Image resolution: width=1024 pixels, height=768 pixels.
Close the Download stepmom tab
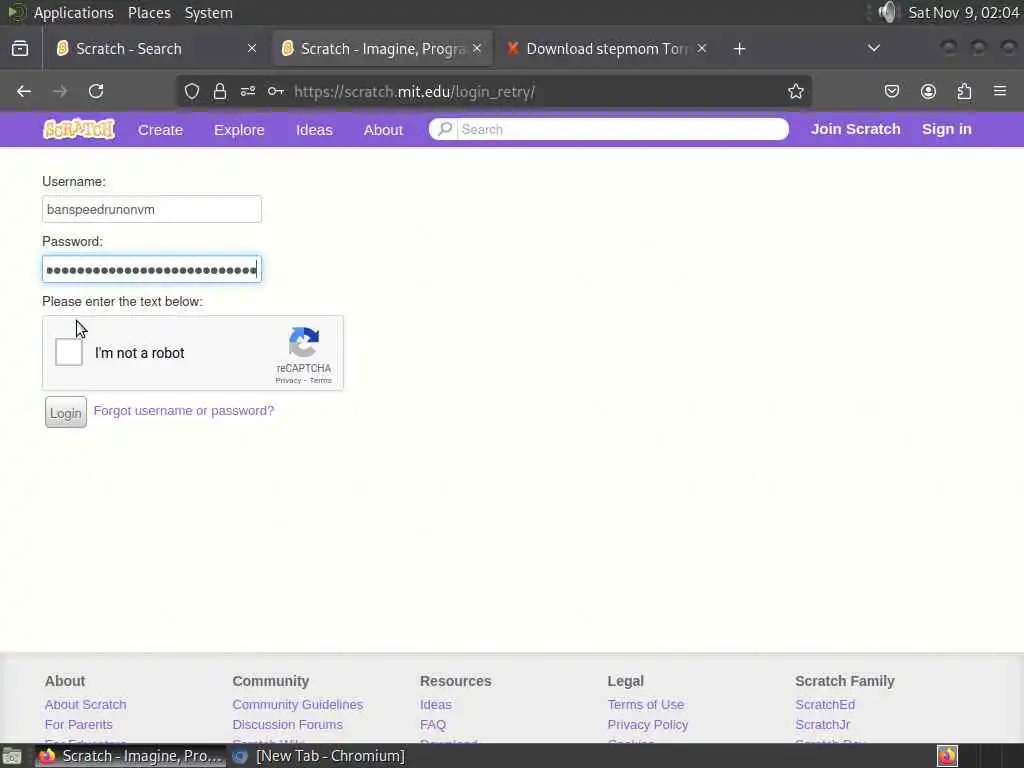click(702, 48)
